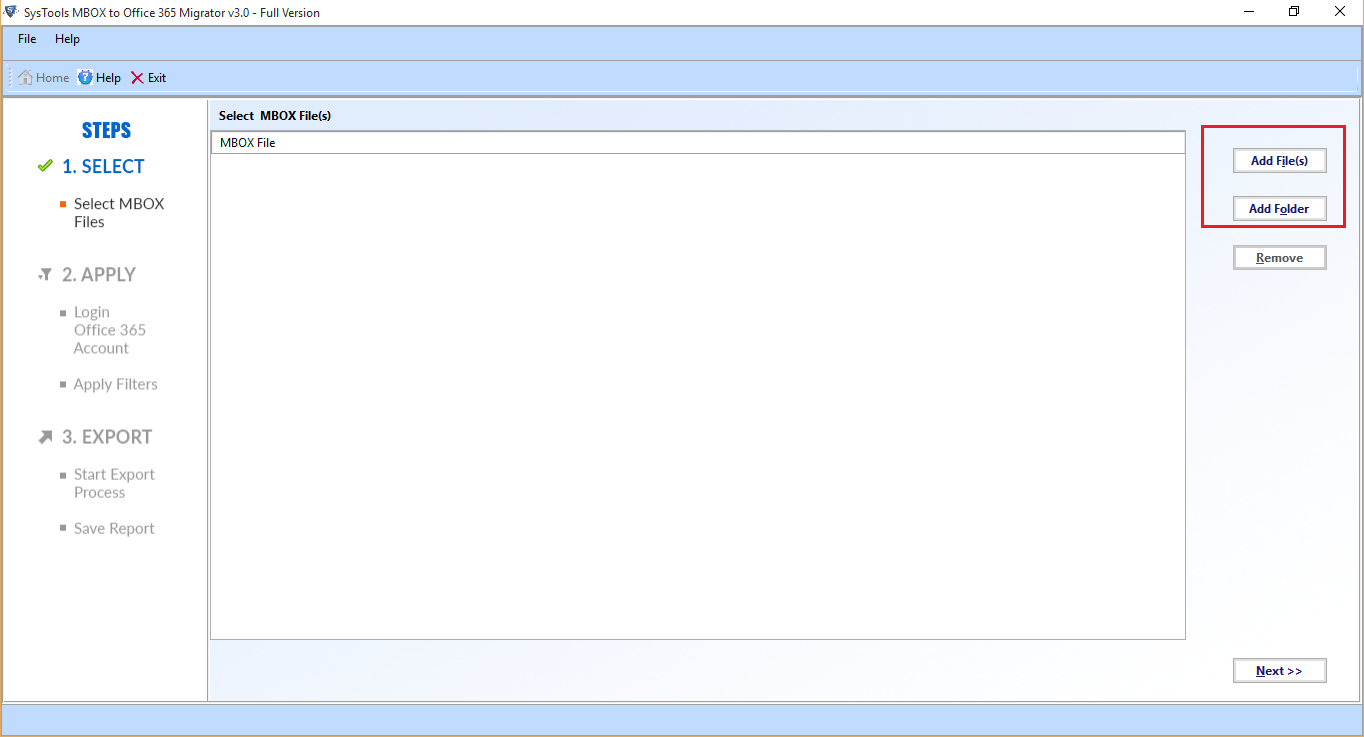Open the File menu
The width and height of the screenshot is (1364, 737).
point(27,39)
